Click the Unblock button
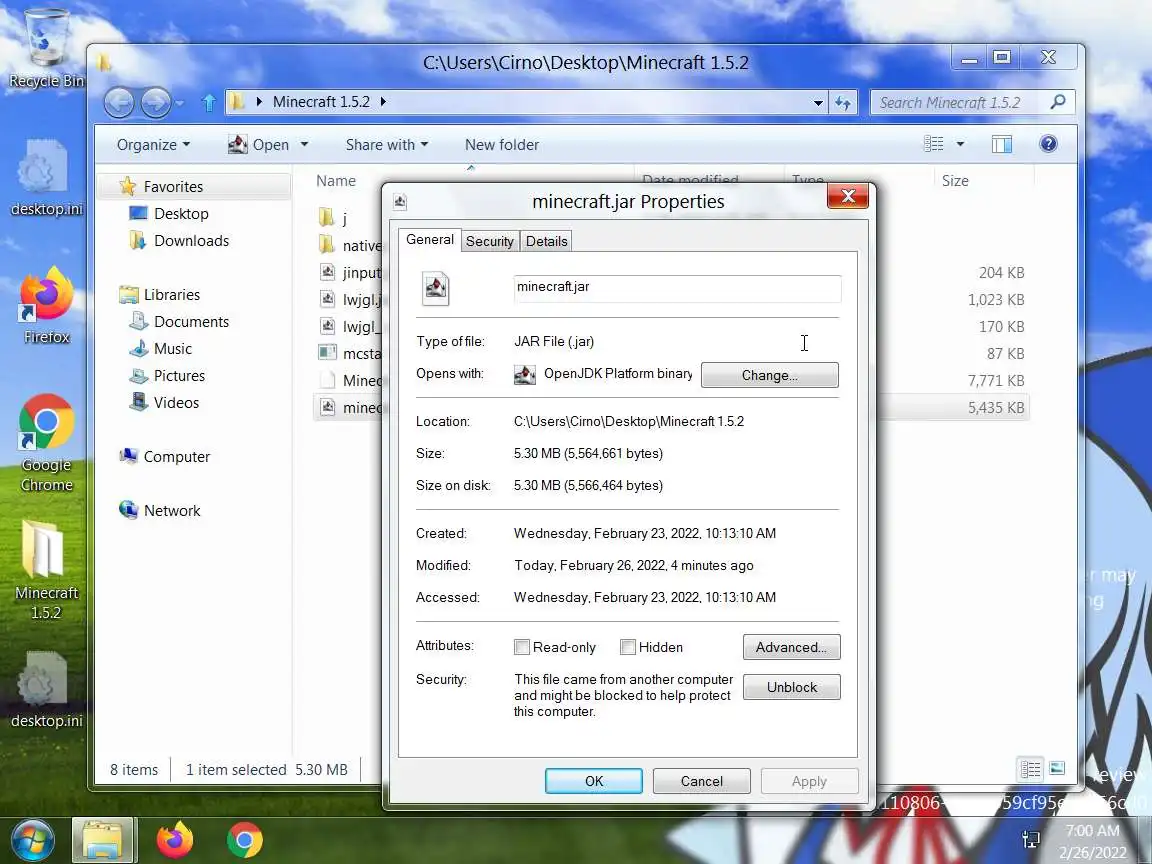Screen dimensions: 1152x864 point(791,687)
